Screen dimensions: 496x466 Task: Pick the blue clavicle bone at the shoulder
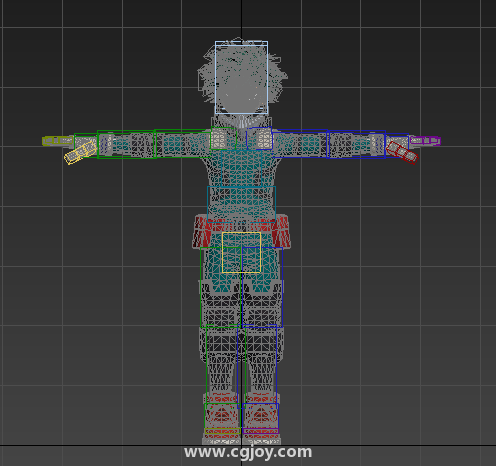pos(259,138)
